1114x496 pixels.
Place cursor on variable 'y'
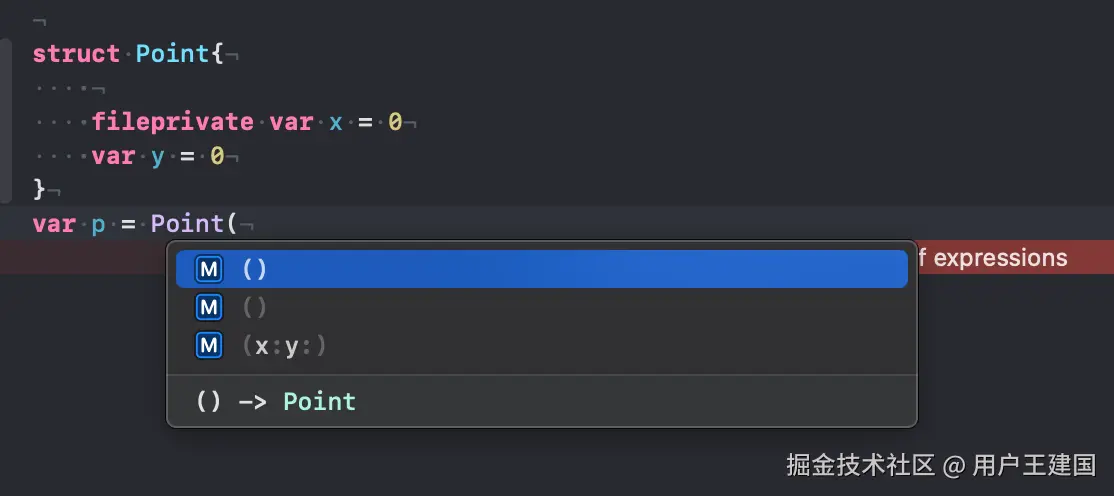[158, 157]
